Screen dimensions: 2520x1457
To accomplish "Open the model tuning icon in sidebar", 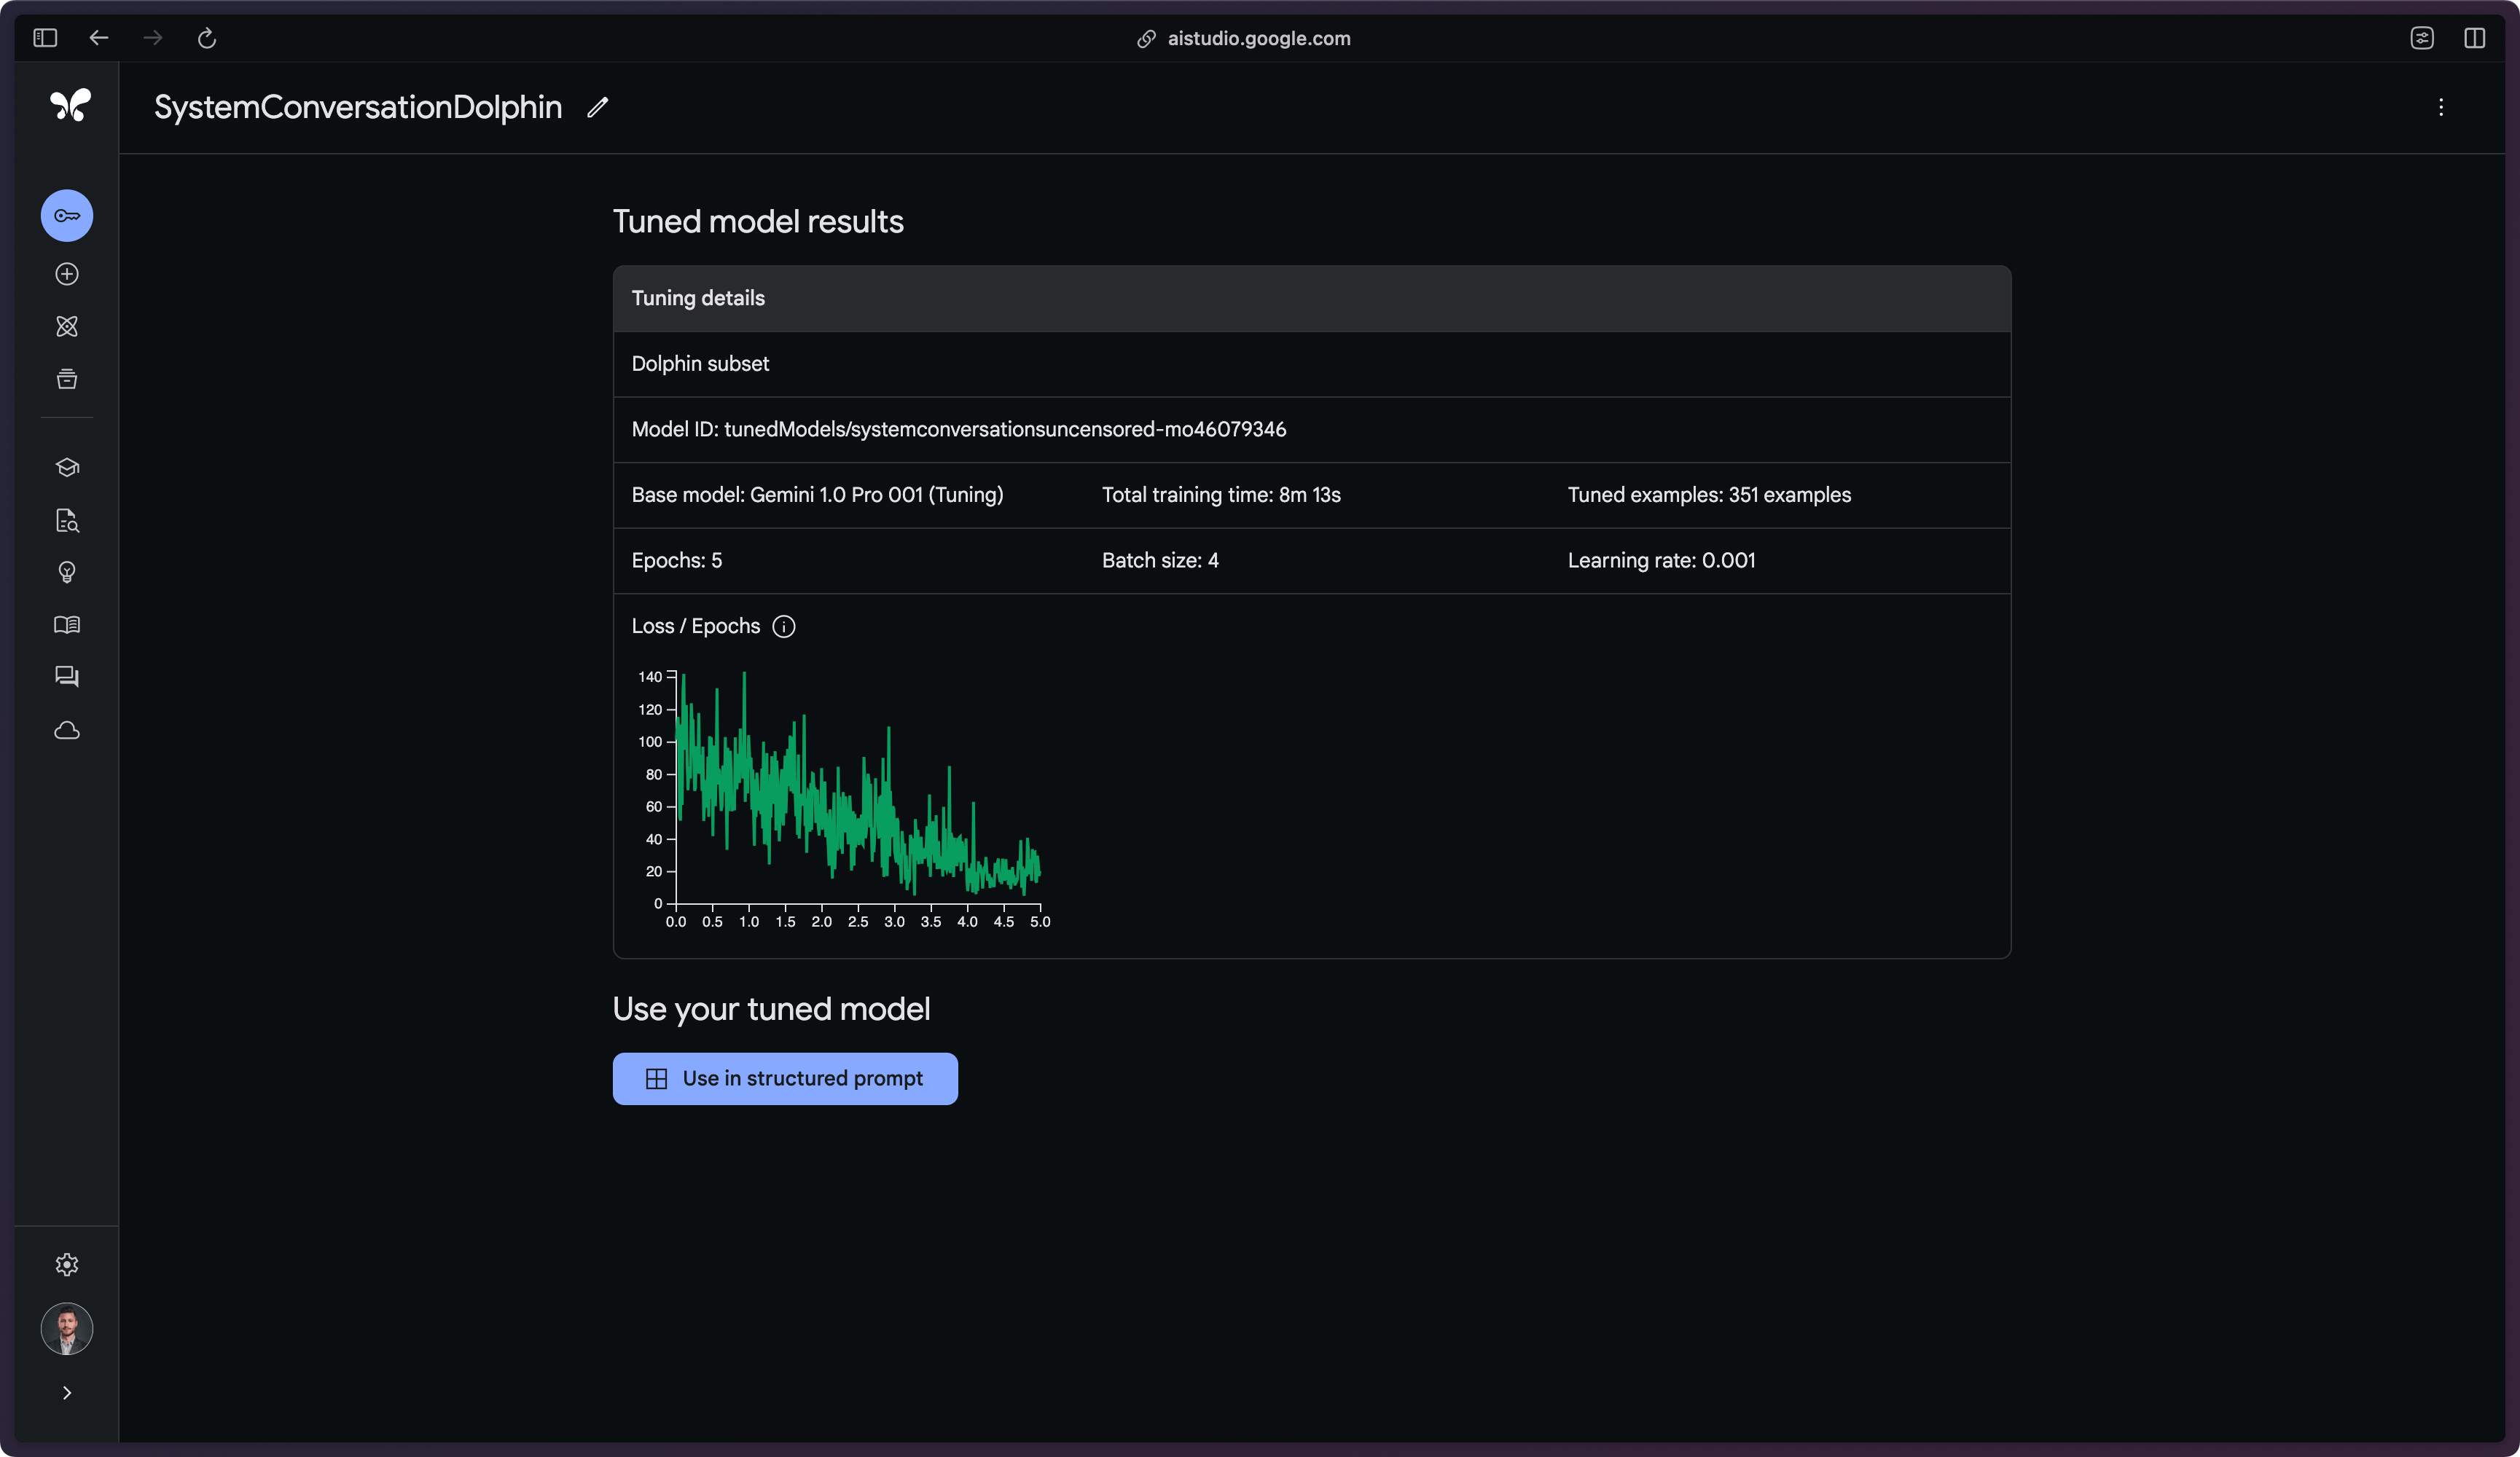I will point(66,327).
